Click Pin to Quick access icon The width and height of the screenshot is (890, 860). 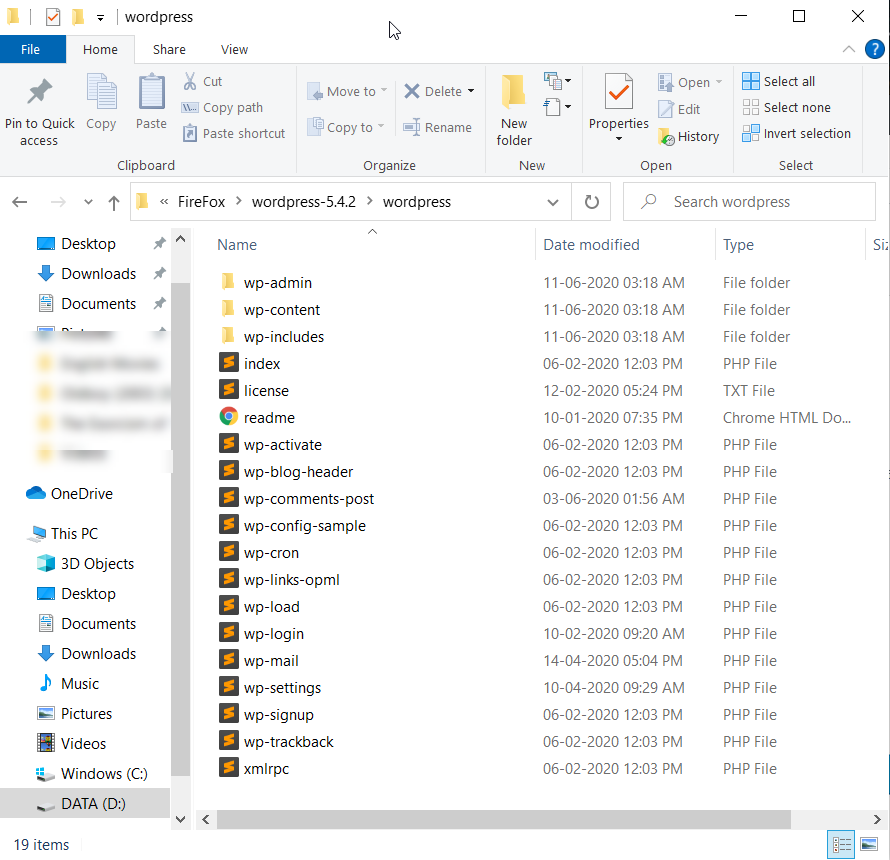pyautogui.click(x=39, y=92)
